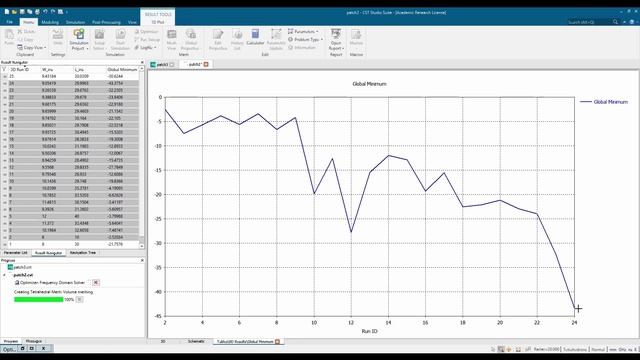Image resolution: width=640 pixels, height=360 pixels.
Task: Switch to the Schematic view tab
Action: [x=196, y=341]
